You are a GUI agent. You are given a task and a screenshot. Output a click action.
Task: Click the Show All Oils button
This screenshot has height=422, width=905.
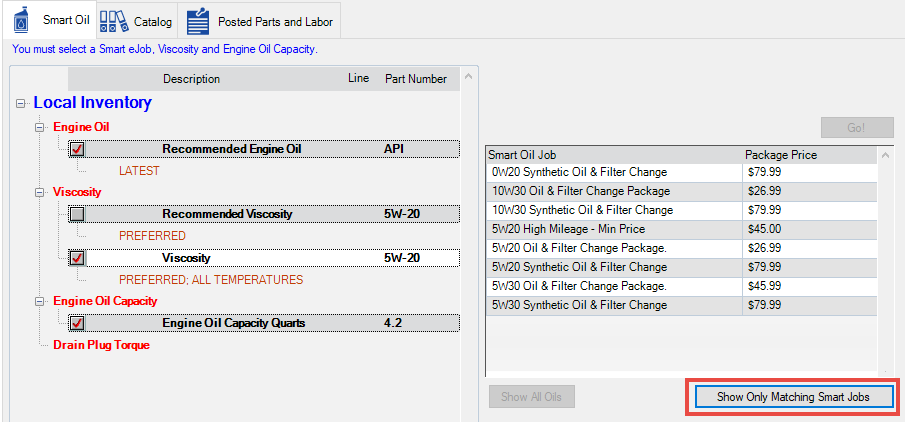(532, 397)
